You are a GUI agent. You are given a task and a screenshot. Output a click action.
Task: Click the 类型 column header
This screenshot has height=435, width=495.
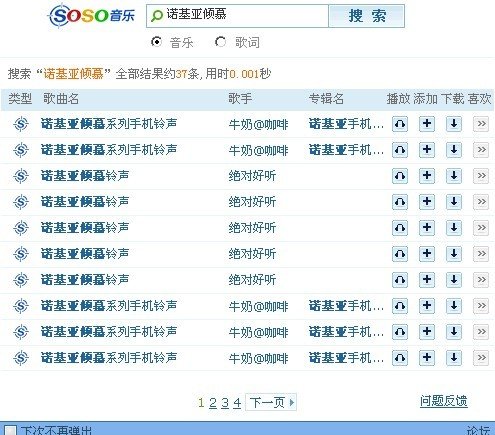[x=20, y=99]
